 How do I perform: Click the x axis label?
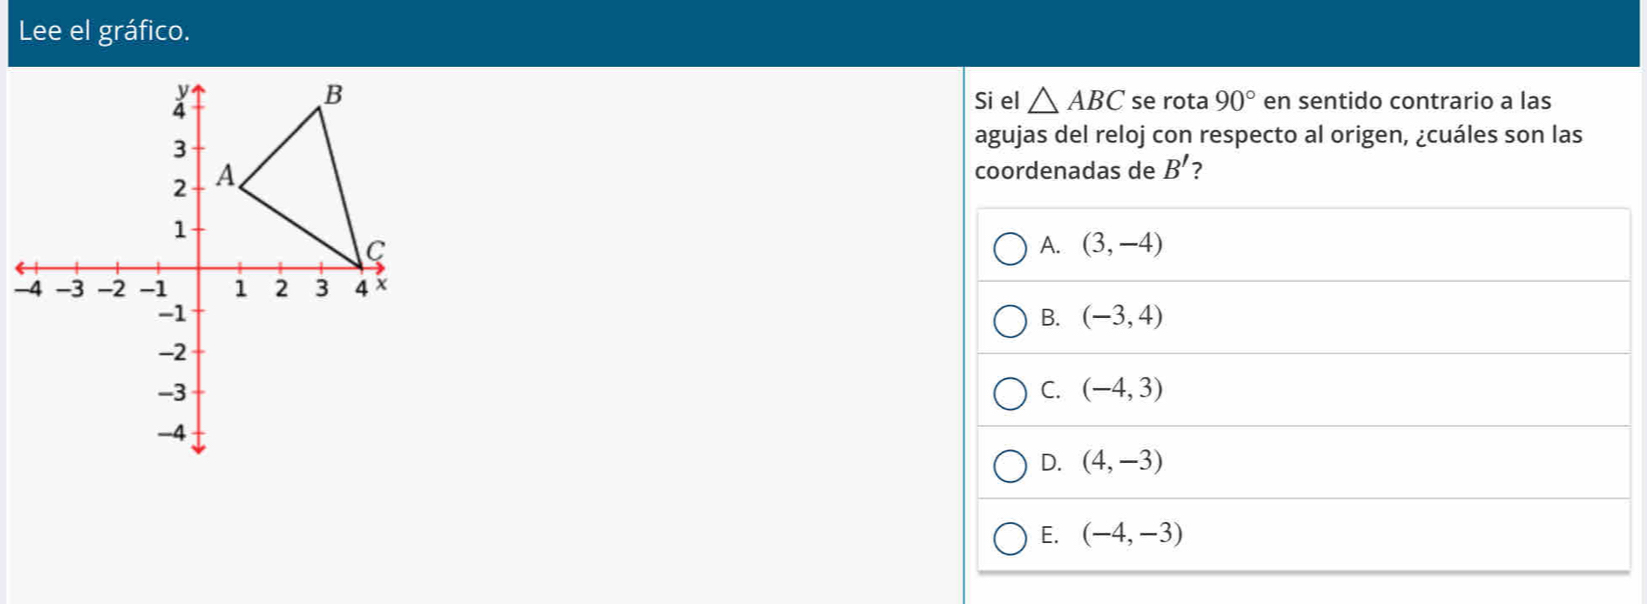pos(381,286)
